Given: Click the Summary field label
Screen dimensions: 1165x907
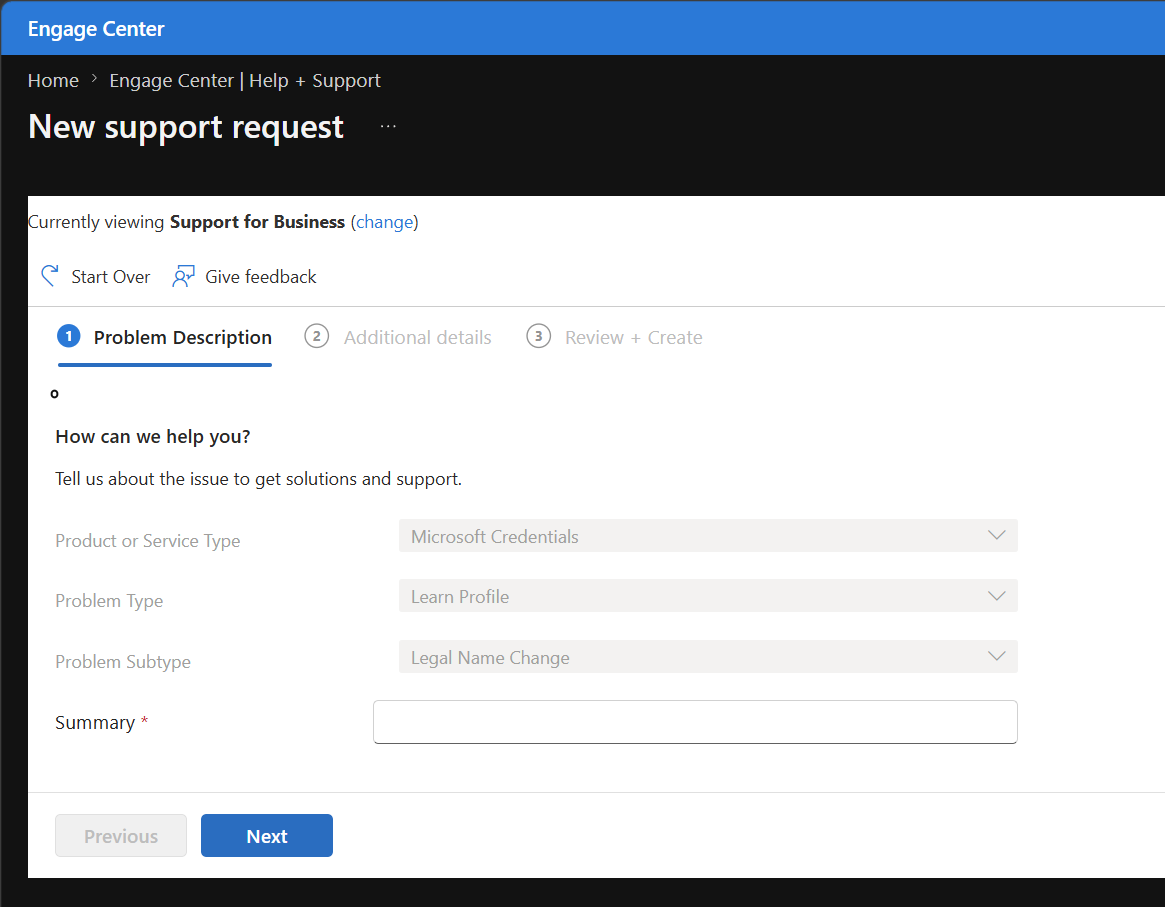Looking at the screenshot, I should [95, 723].
